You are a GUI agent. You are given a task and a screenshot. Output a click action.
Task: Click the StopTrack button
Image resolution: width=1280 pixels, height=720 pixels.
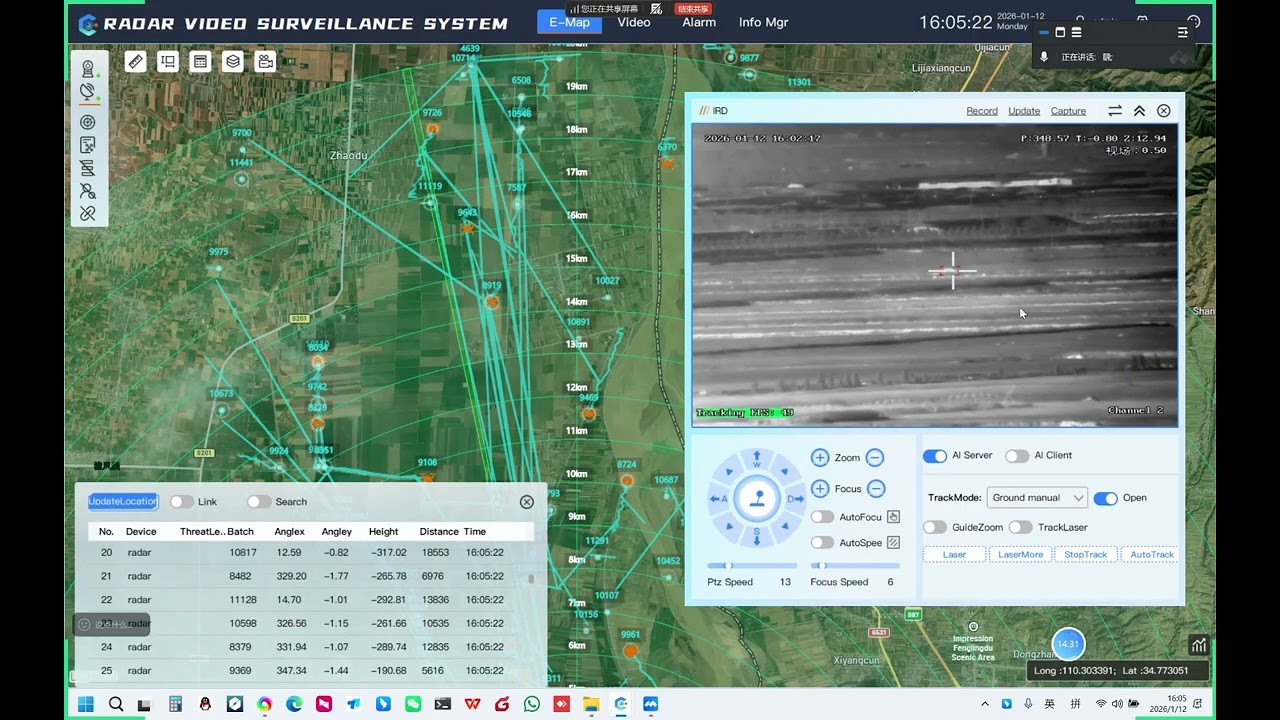[1086, 554]
